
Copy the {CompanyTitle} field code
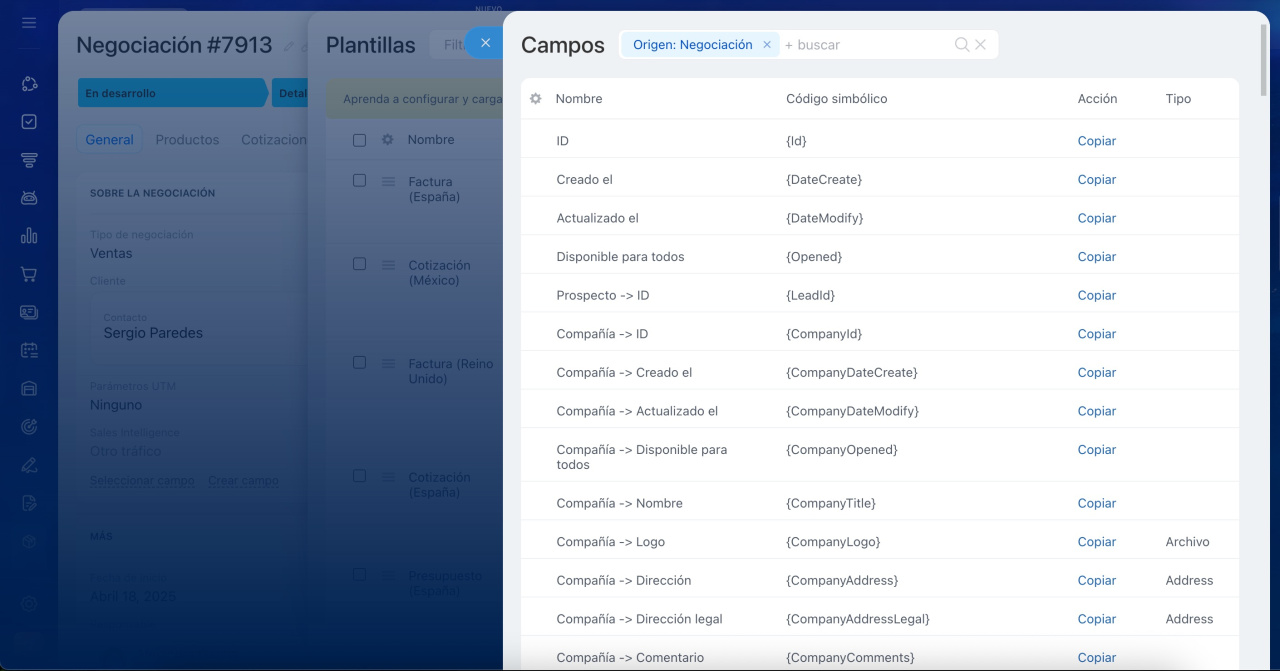1096,503
